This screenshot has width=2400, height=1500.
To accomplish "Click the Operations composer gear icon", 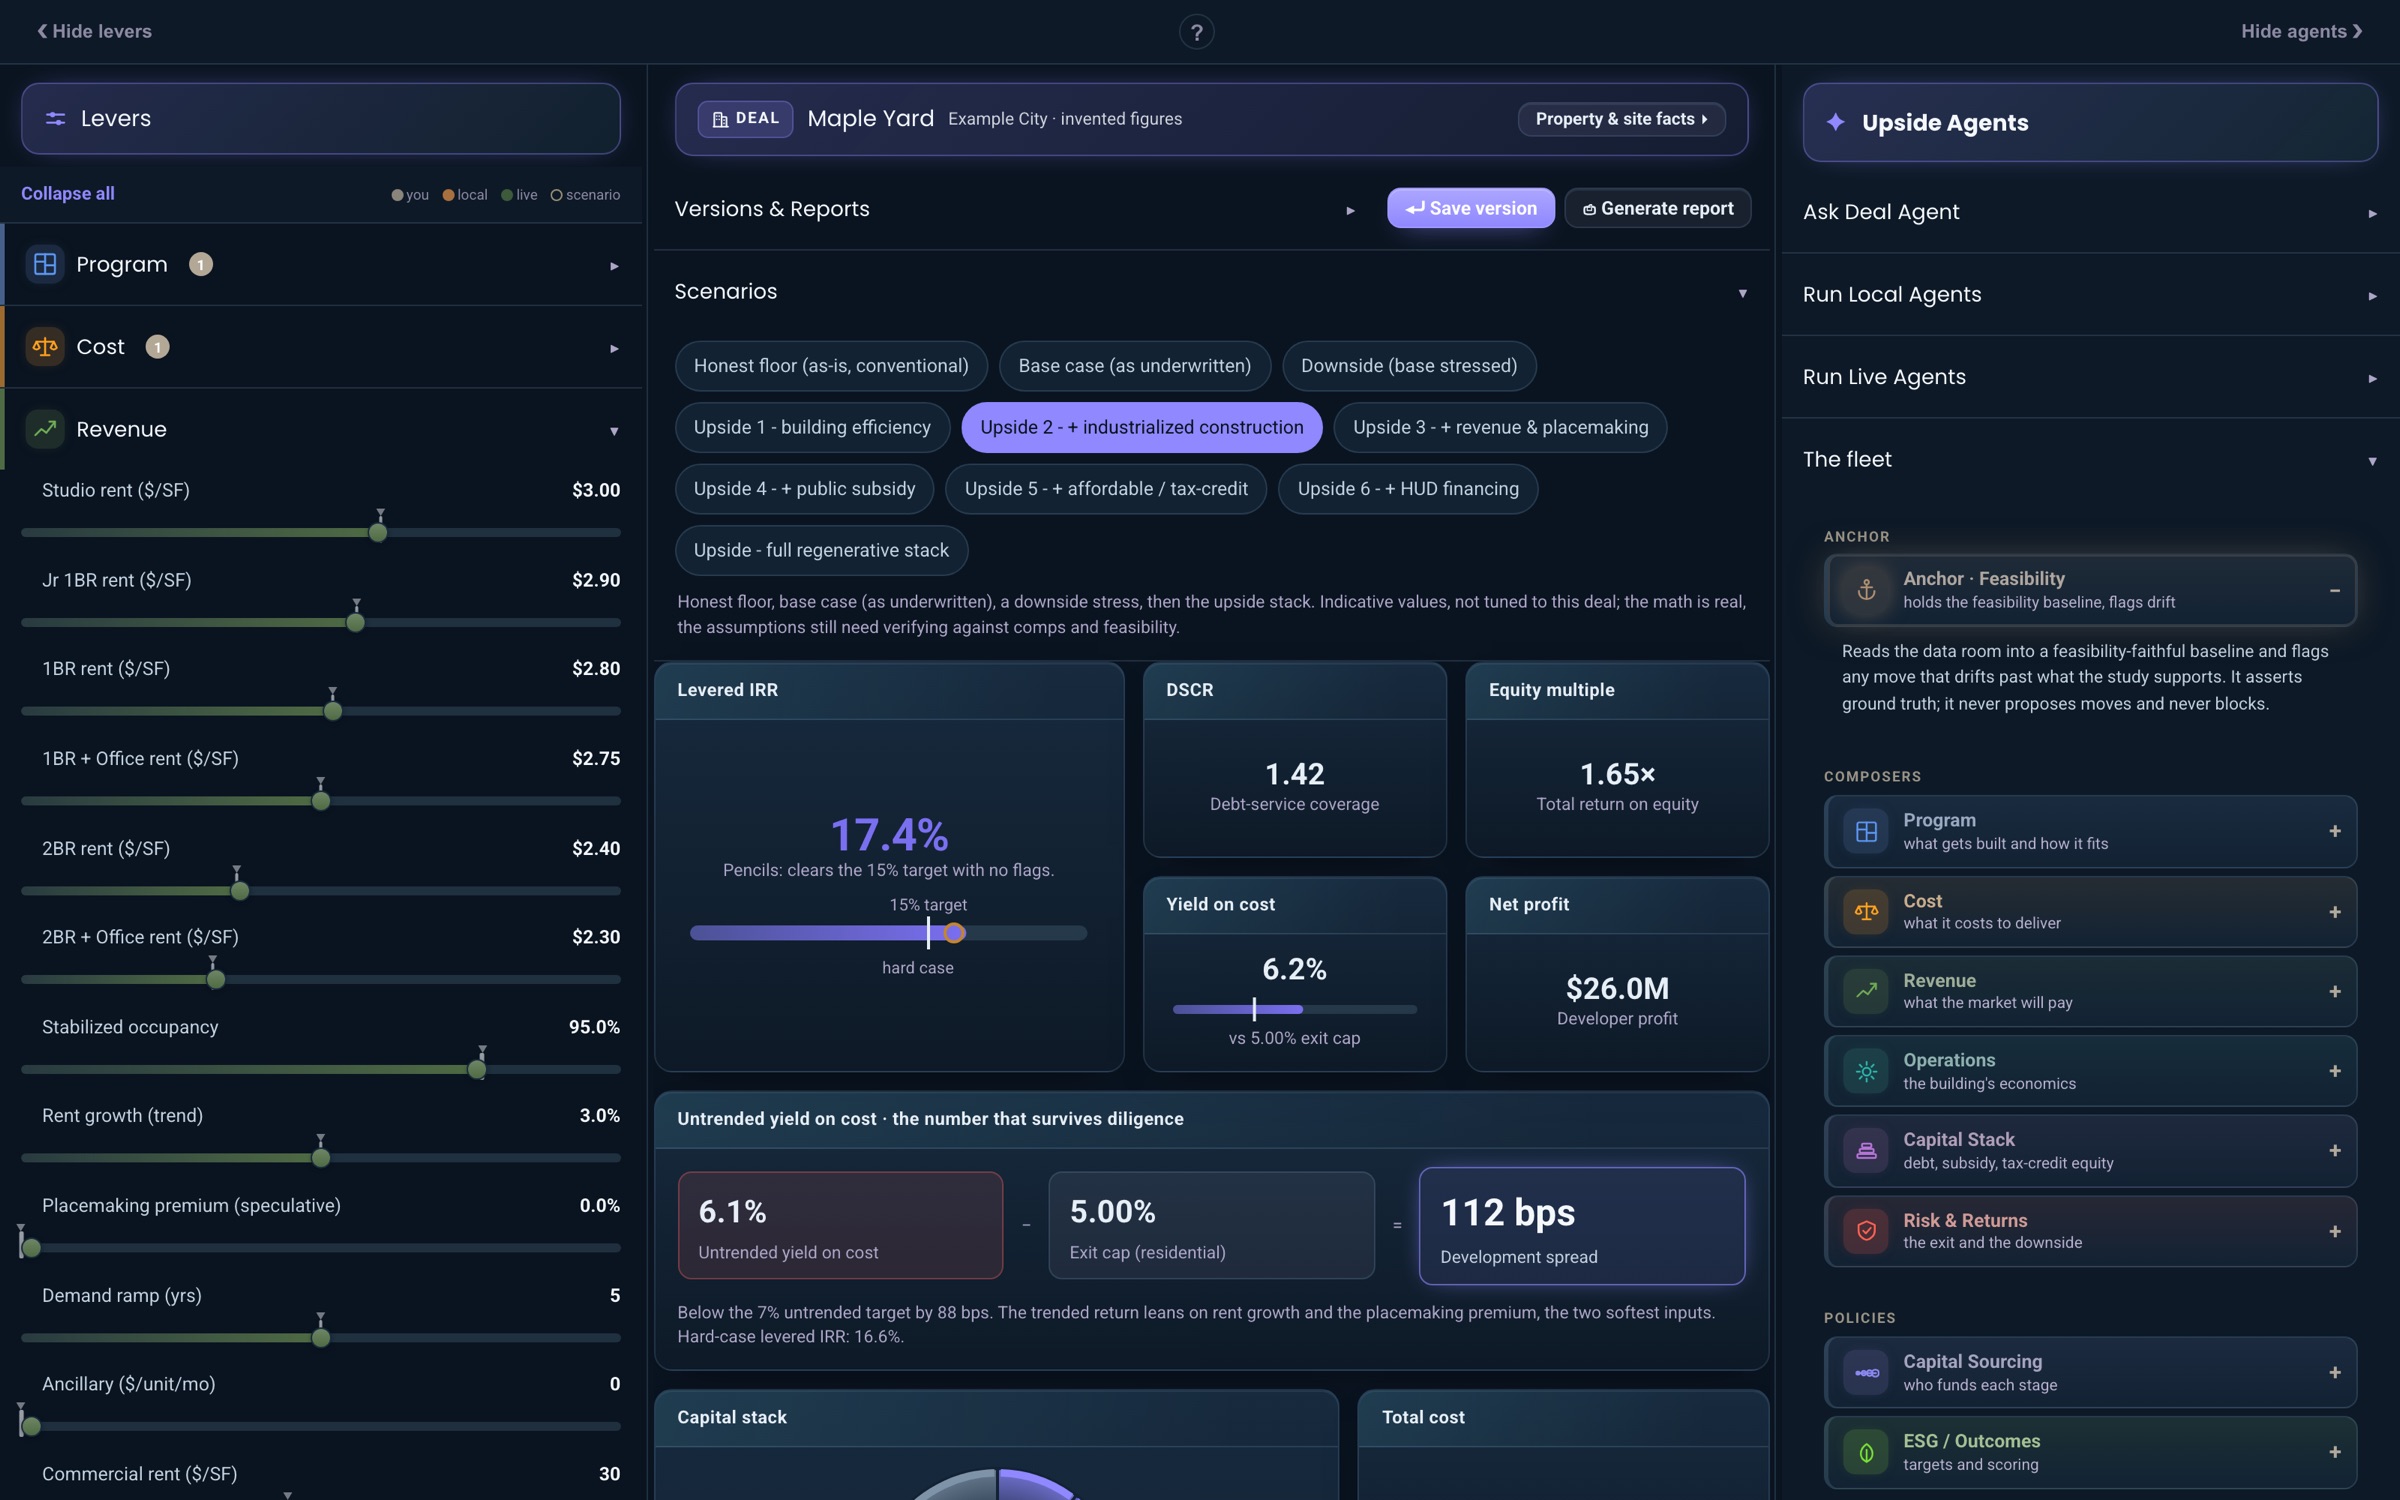I will click(x=1866, y=1071).
